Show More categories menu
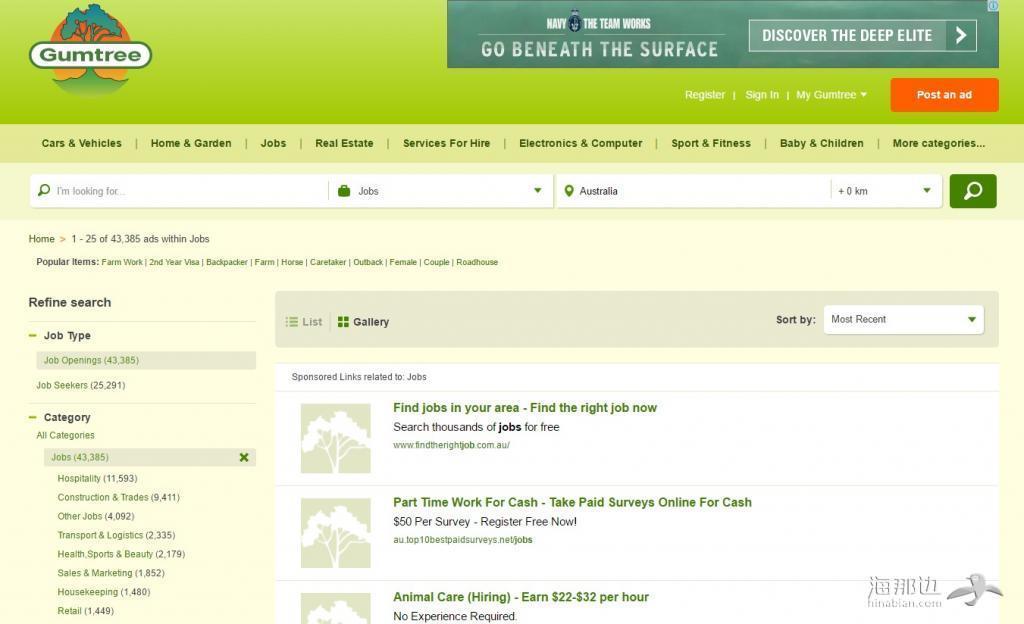 [938, 143]
